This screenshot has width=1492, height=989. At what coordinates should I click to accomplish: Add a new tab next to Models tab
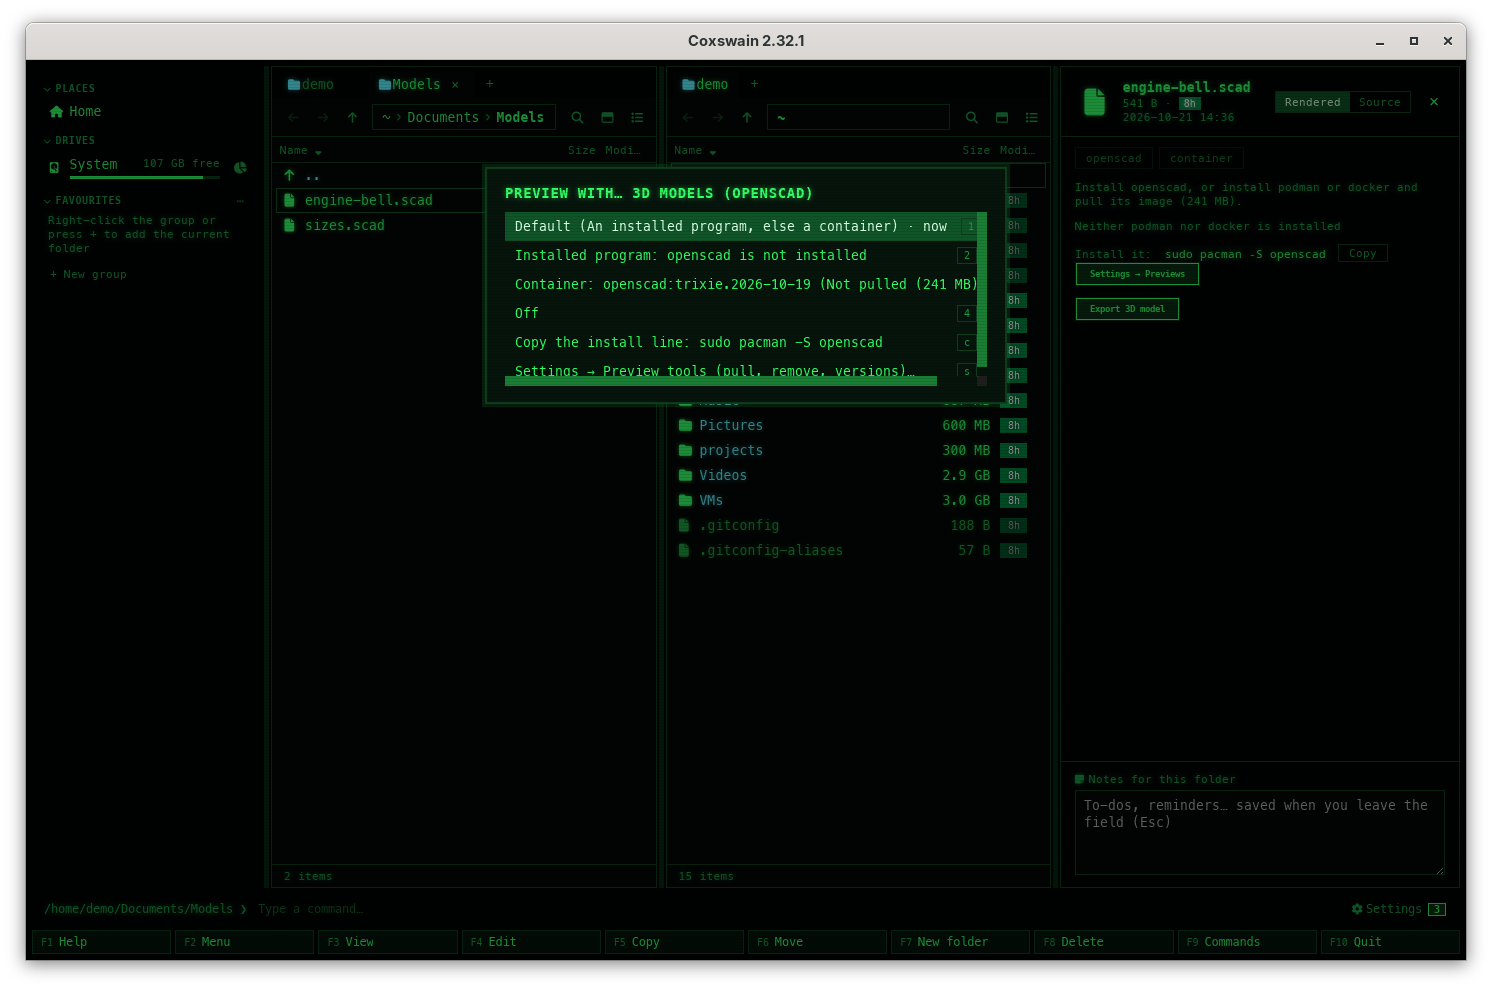[x=490, y=85]
